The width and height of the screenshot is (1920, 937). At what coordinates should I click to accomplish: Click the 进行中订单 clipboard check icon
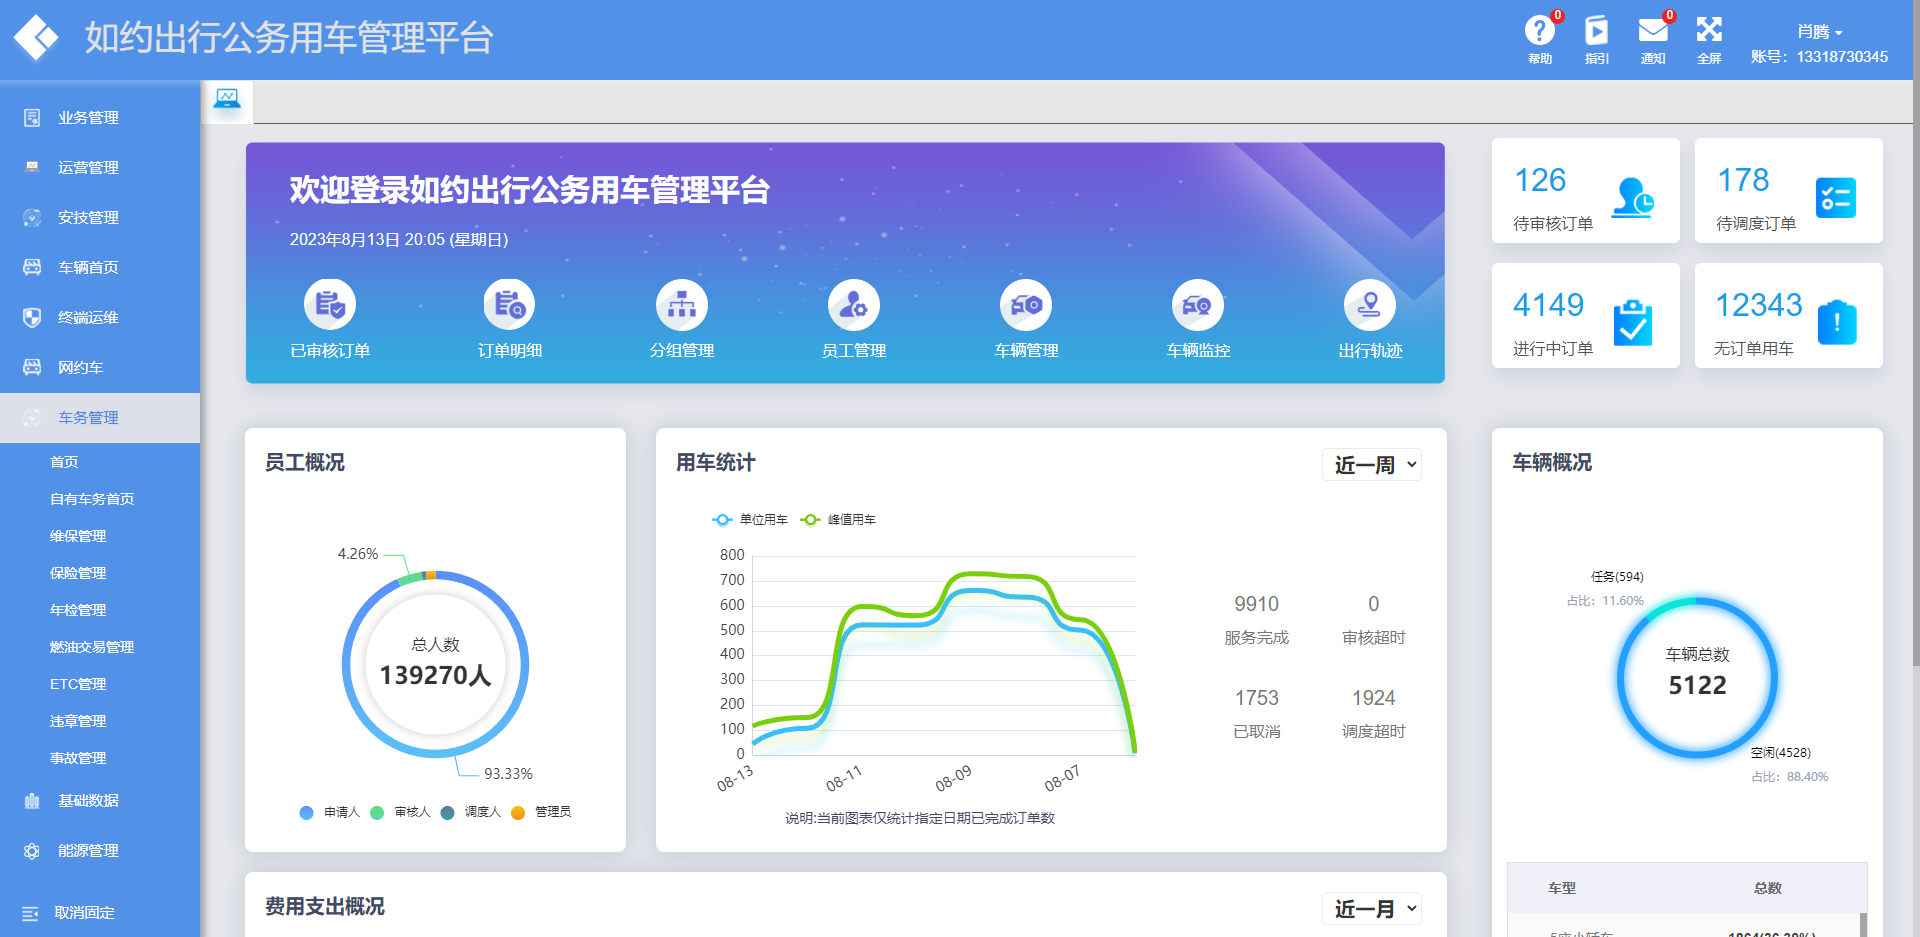(1633, 322)
